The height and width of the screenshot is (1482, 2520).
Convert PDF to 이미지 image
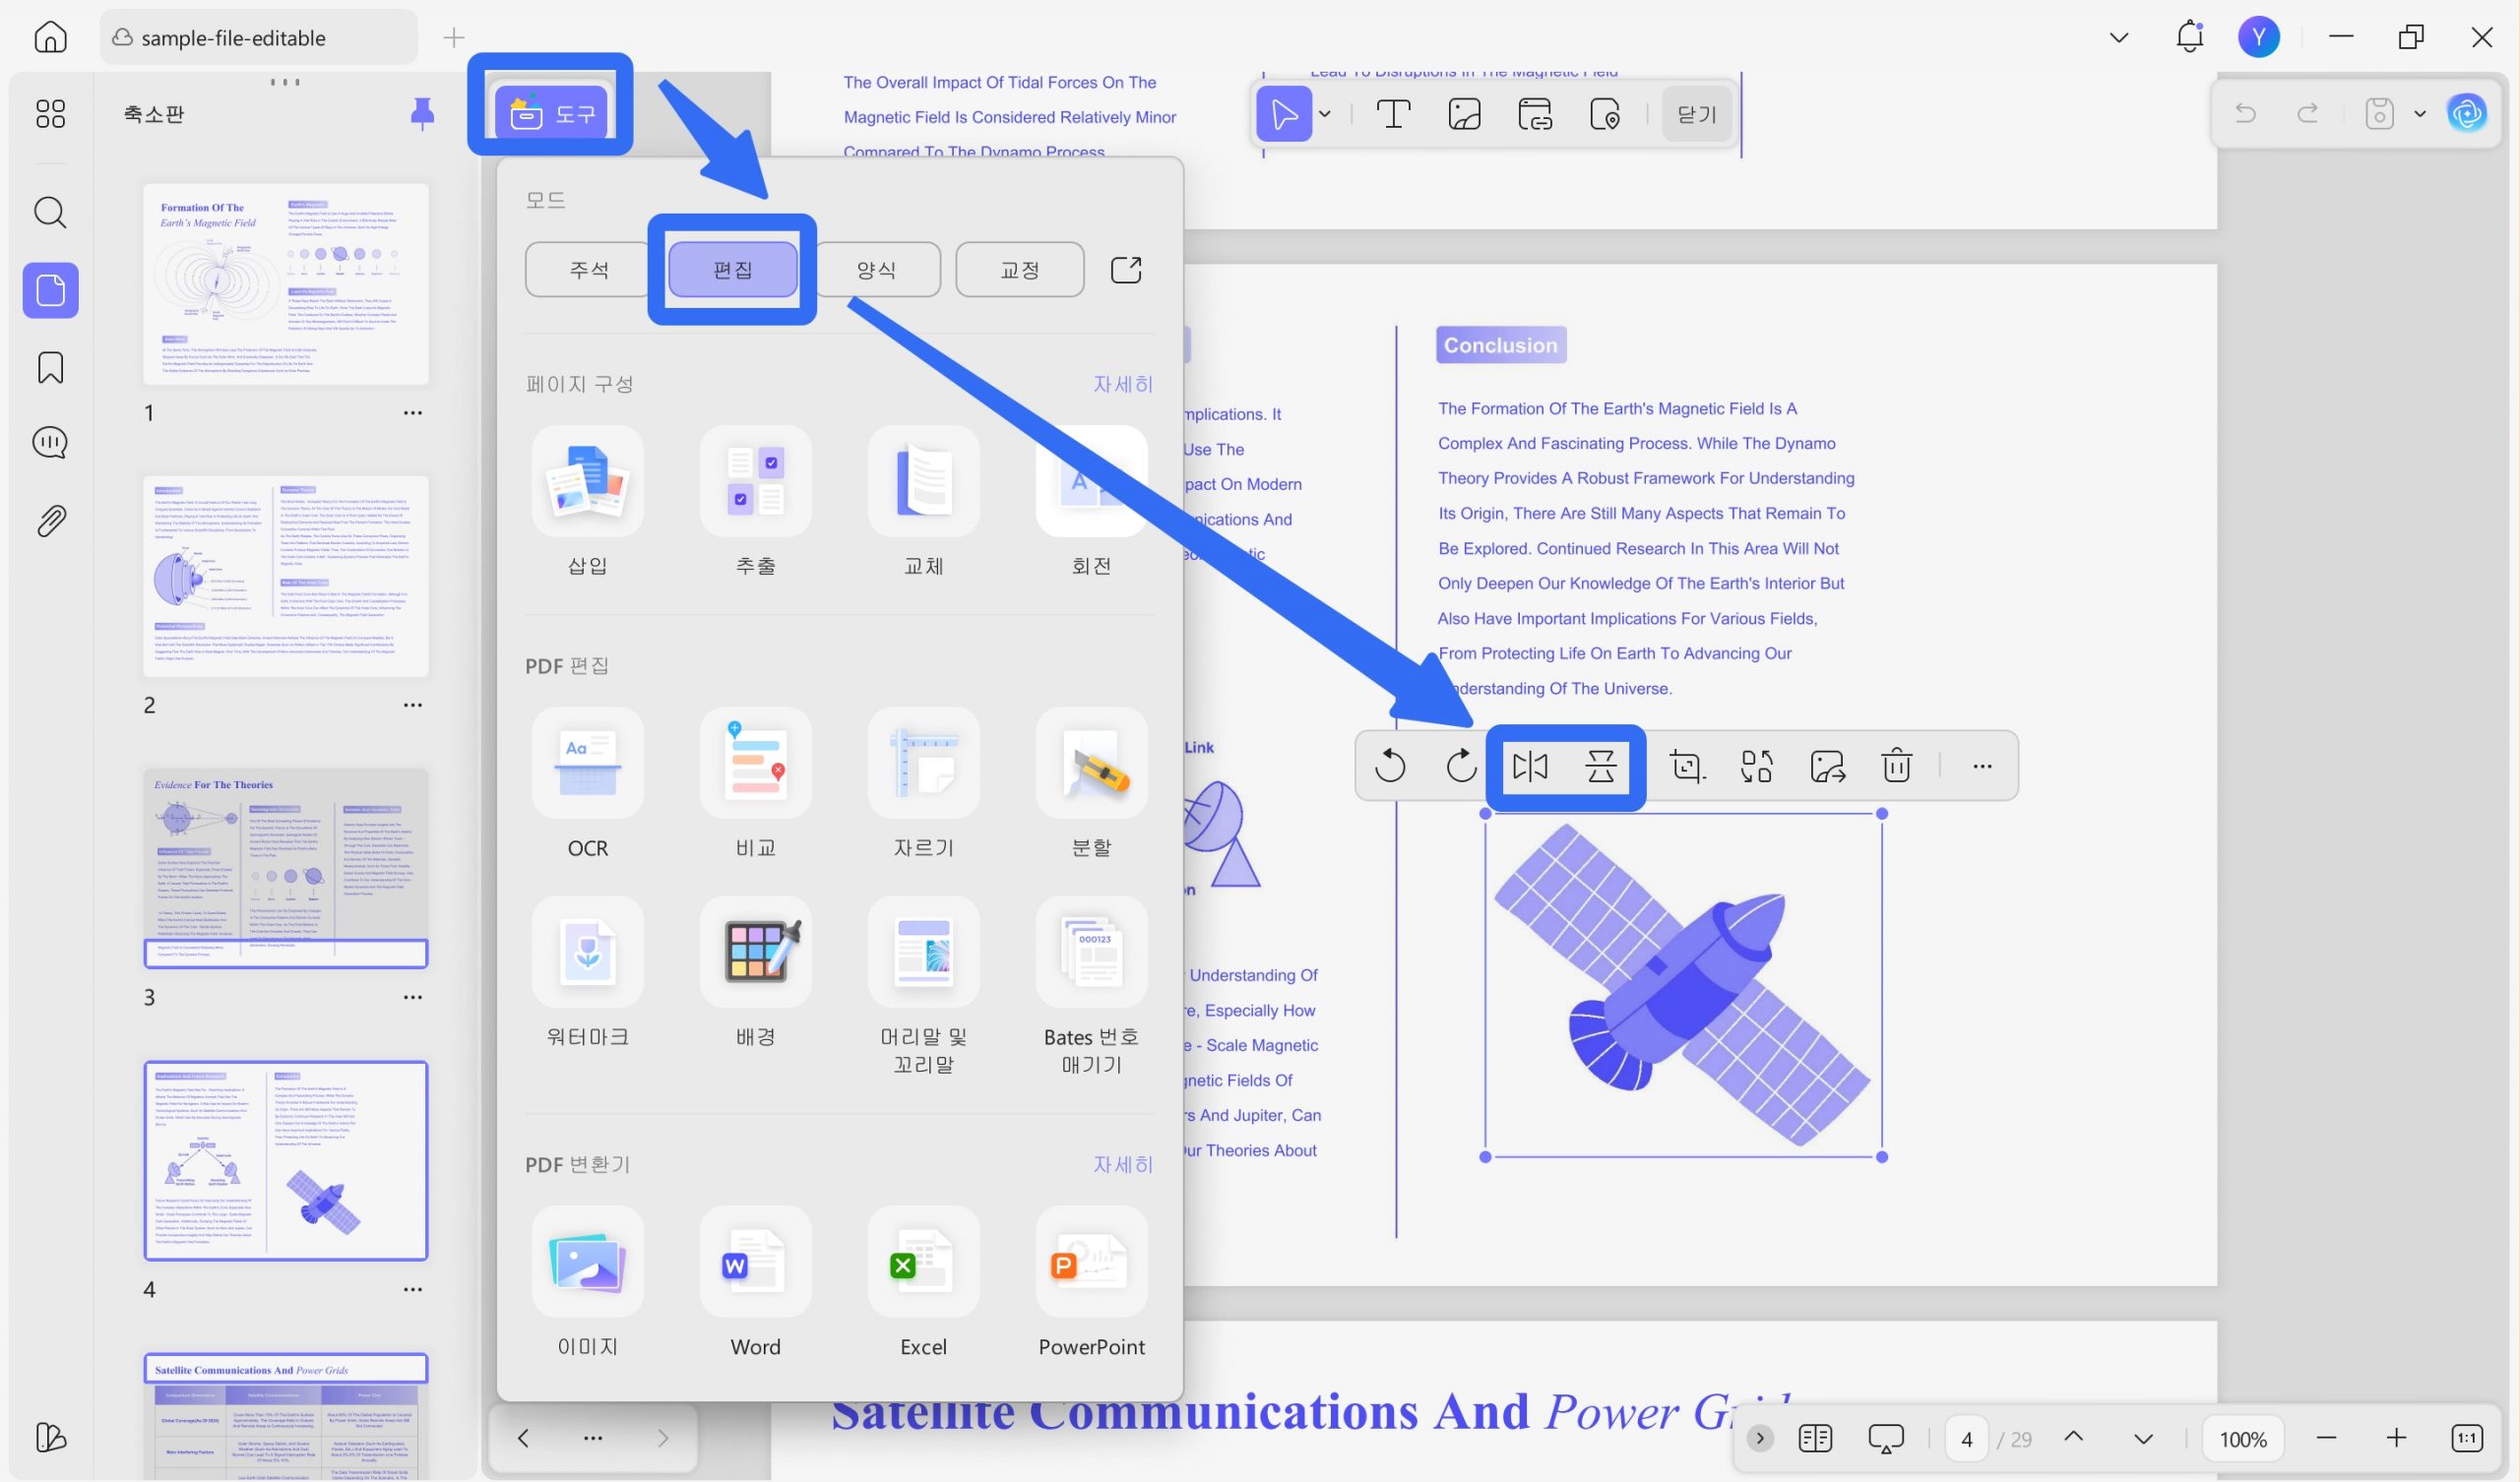(x=588, y=1283)
